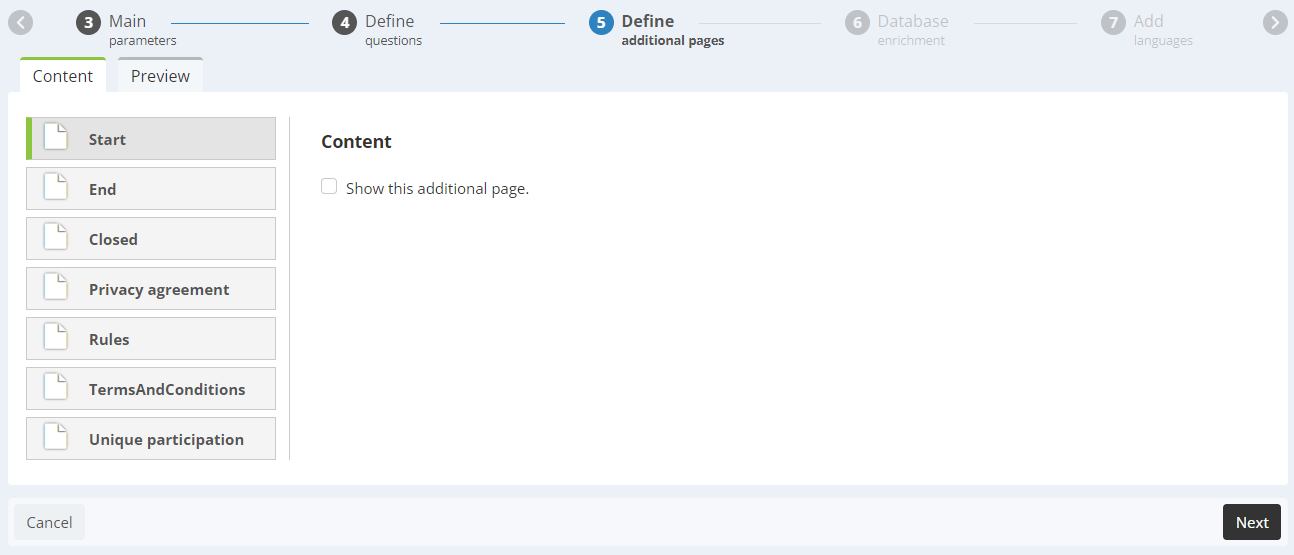Select the Start page label
The width and height of the screenshot is (1294, 555).
tap(107, 139)
